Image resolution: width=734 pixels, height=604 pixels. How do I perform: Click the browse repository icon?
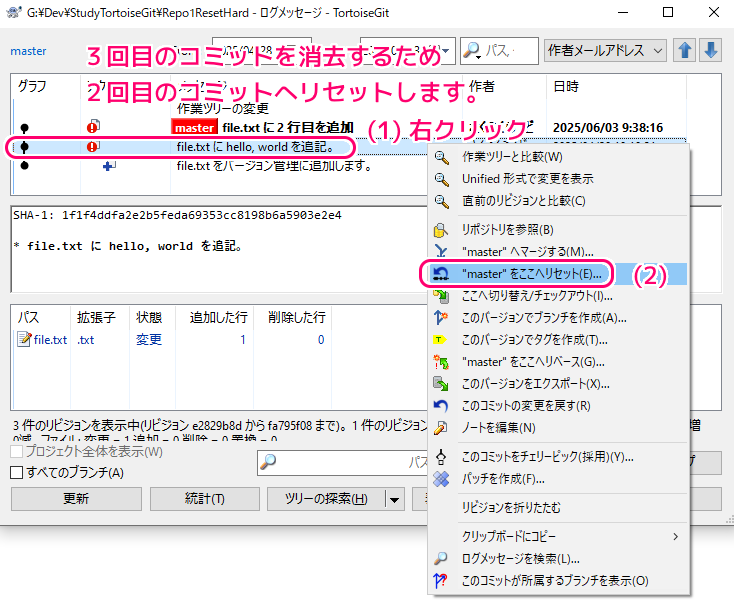click(x=441, y=230)
